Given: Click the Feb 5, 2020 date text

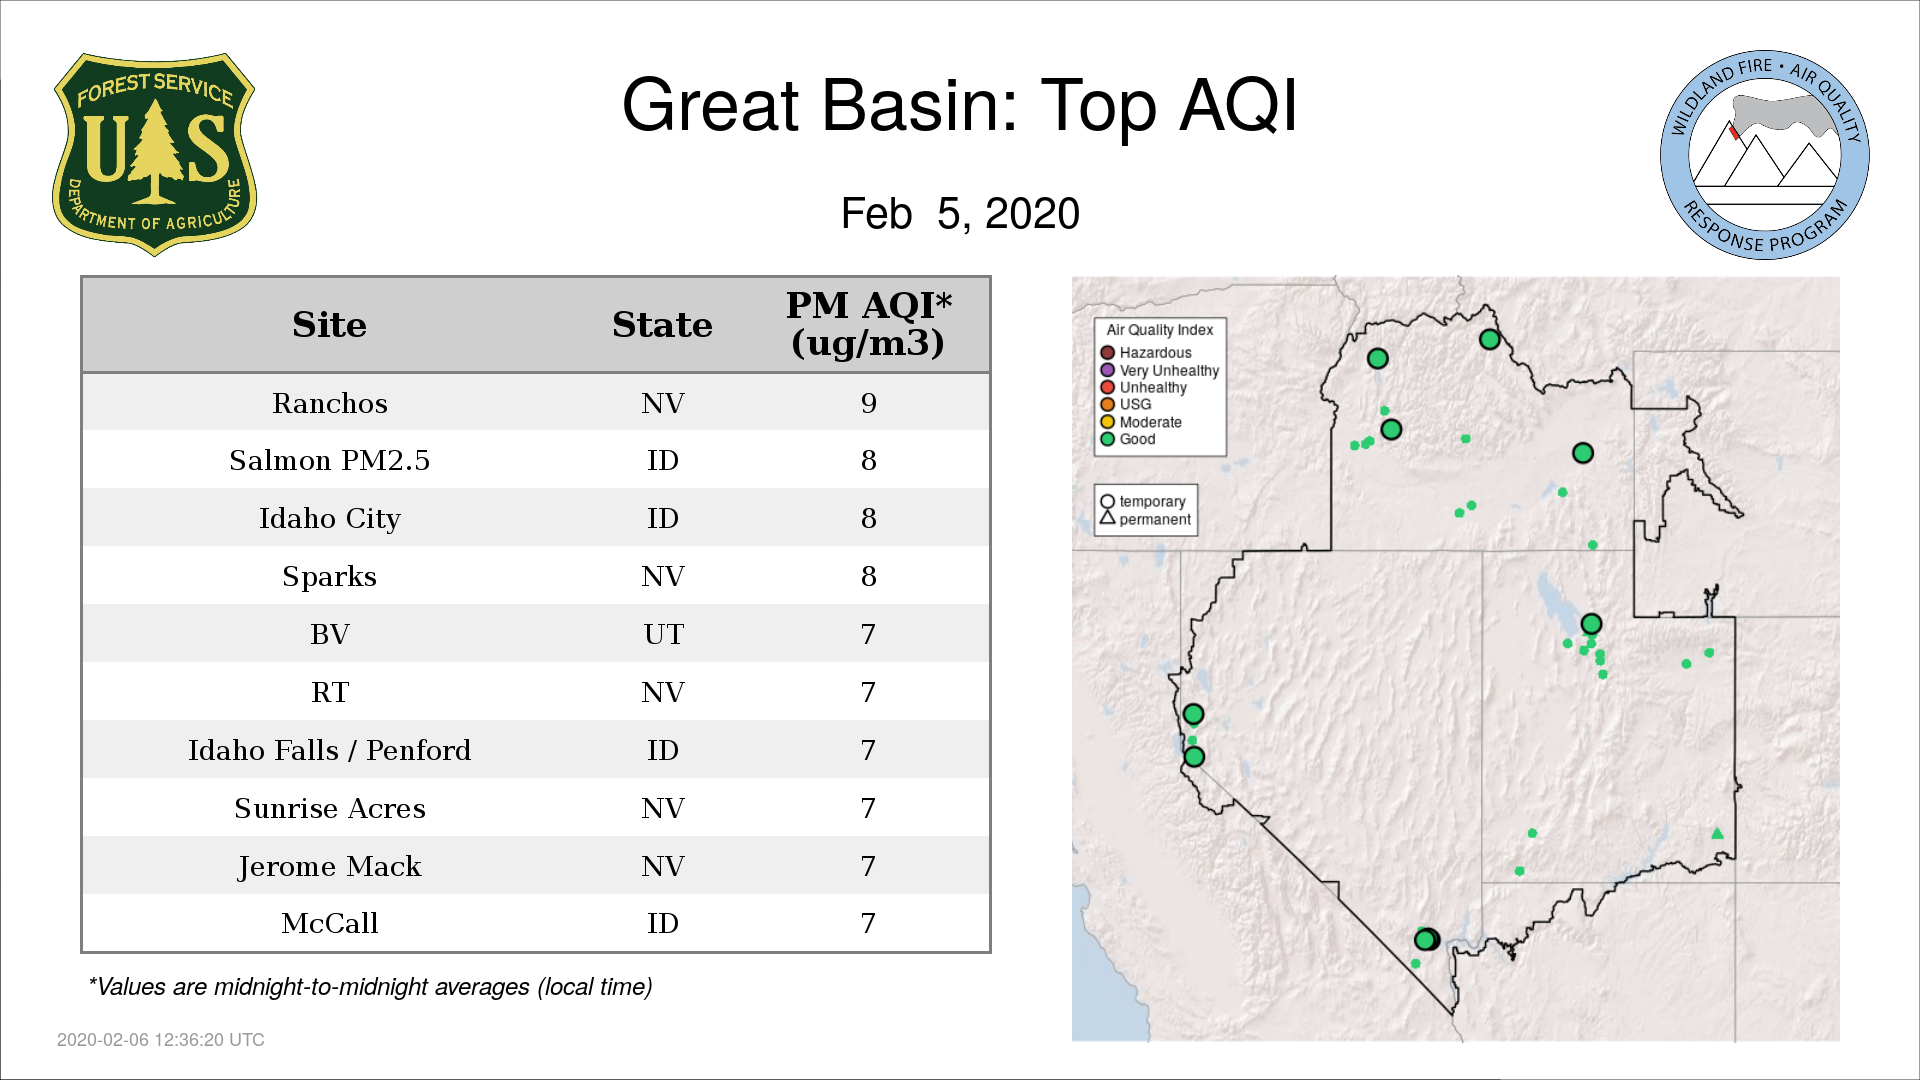Looking at the screenshot, I should pyautogui.click(x=960, y=213).
